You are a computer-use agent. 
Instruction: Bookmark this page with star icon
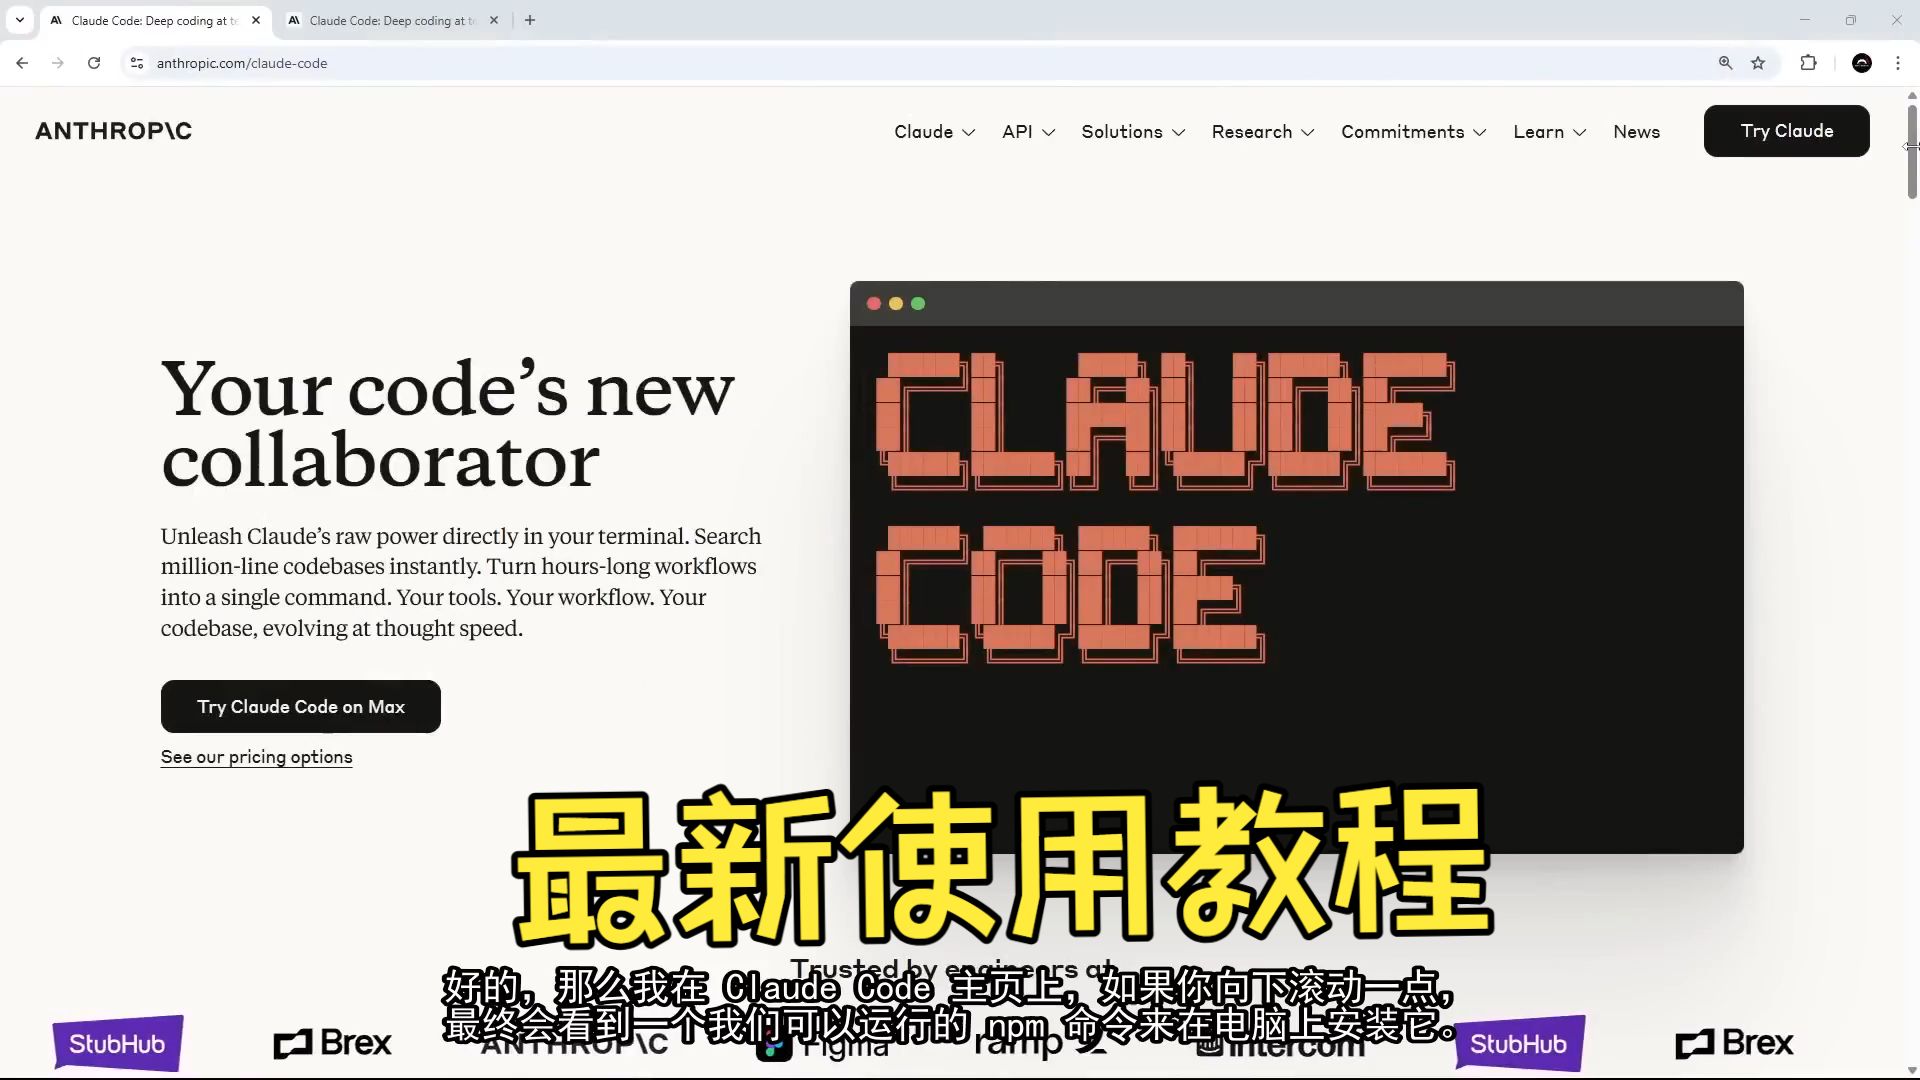tap(1758, 63)
